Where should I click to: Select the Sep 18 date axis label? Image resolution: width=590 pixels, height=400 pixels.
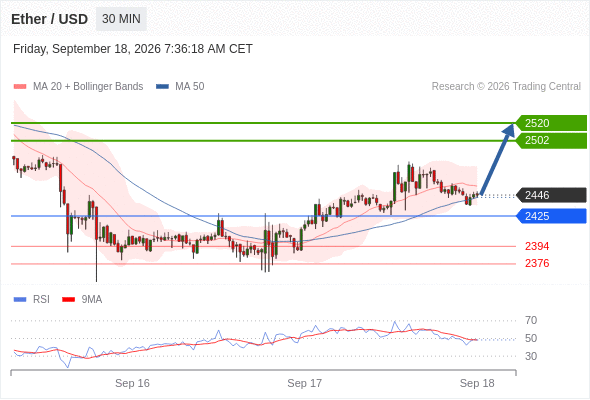[x=477, y=383]
